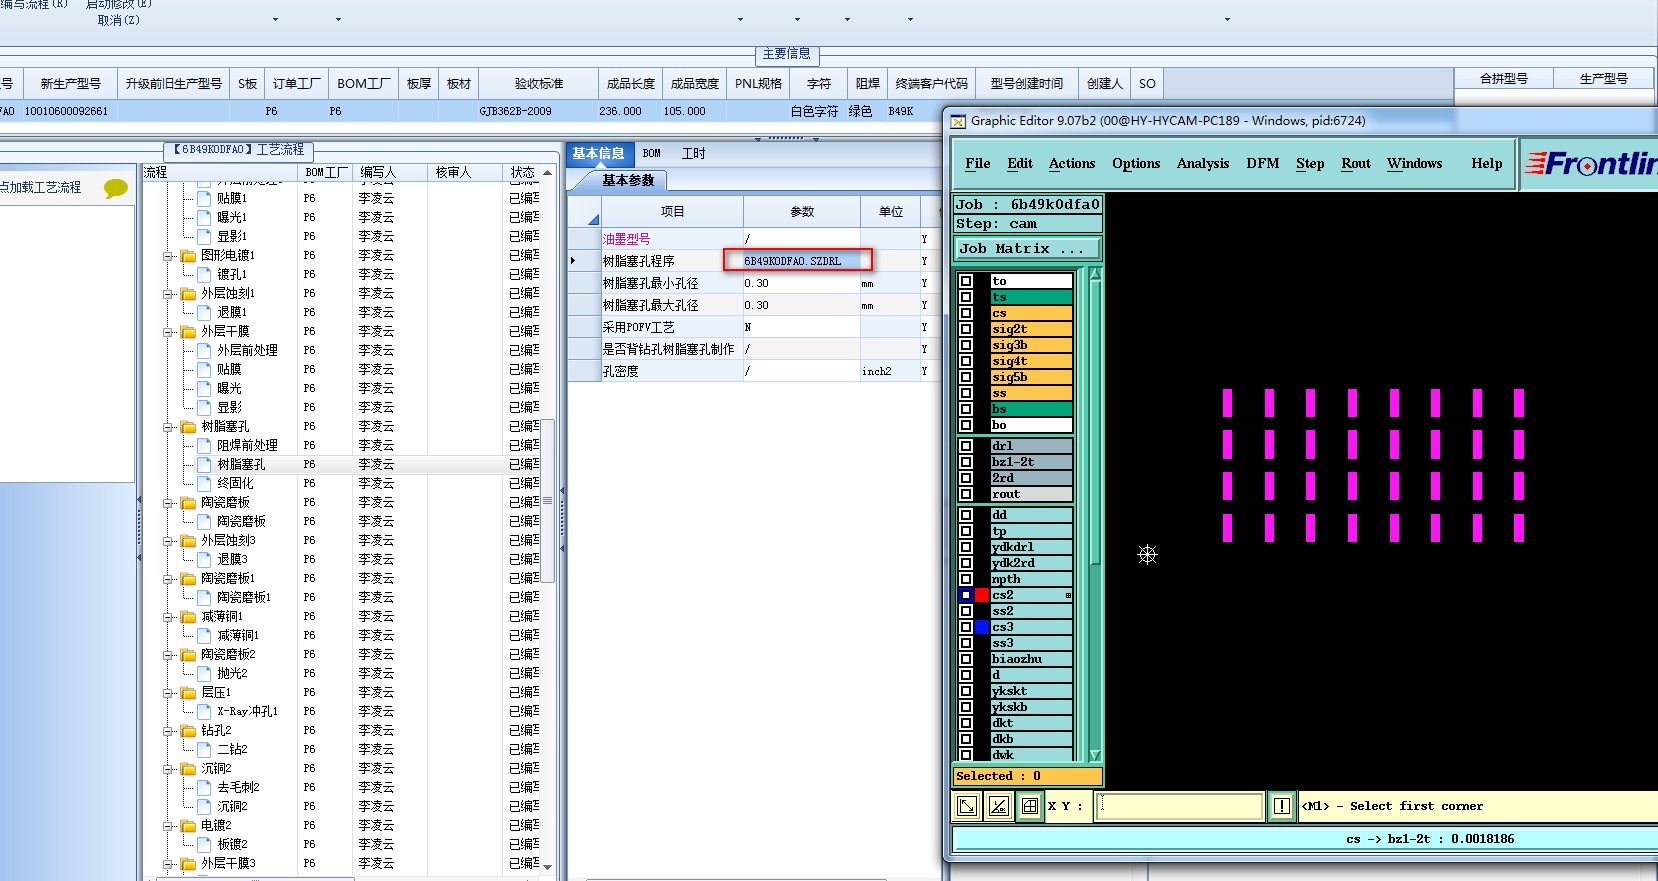The width and height of the screenshot is (1658, 881).
Task: Click the blue color swatch of cs3 layer
Action: click(982, 627)
